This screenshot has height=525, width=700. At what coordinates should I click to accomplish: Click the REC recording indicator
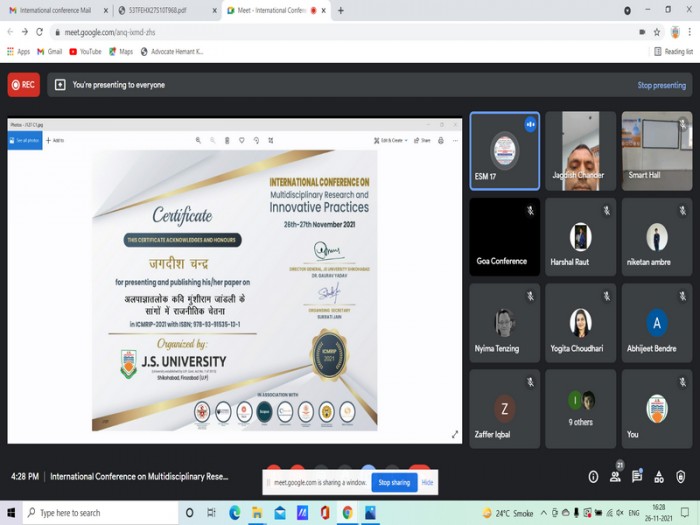24,85
